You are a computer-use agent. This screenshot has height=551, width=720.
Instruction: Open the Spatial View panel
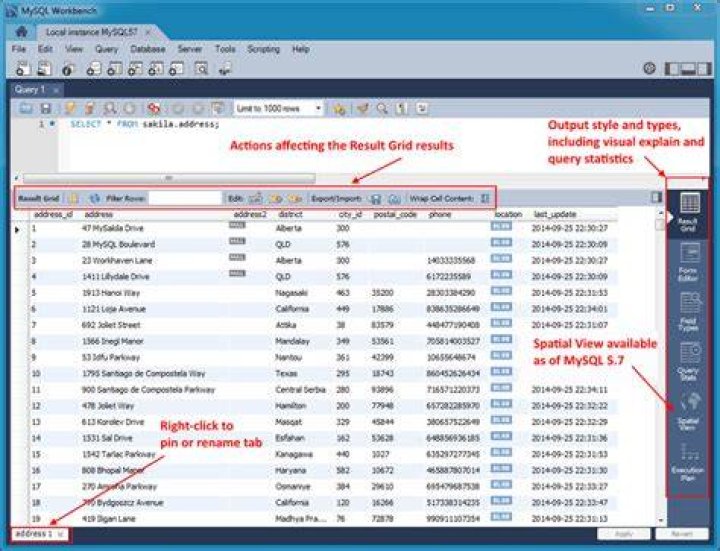[x=687, y=411]
